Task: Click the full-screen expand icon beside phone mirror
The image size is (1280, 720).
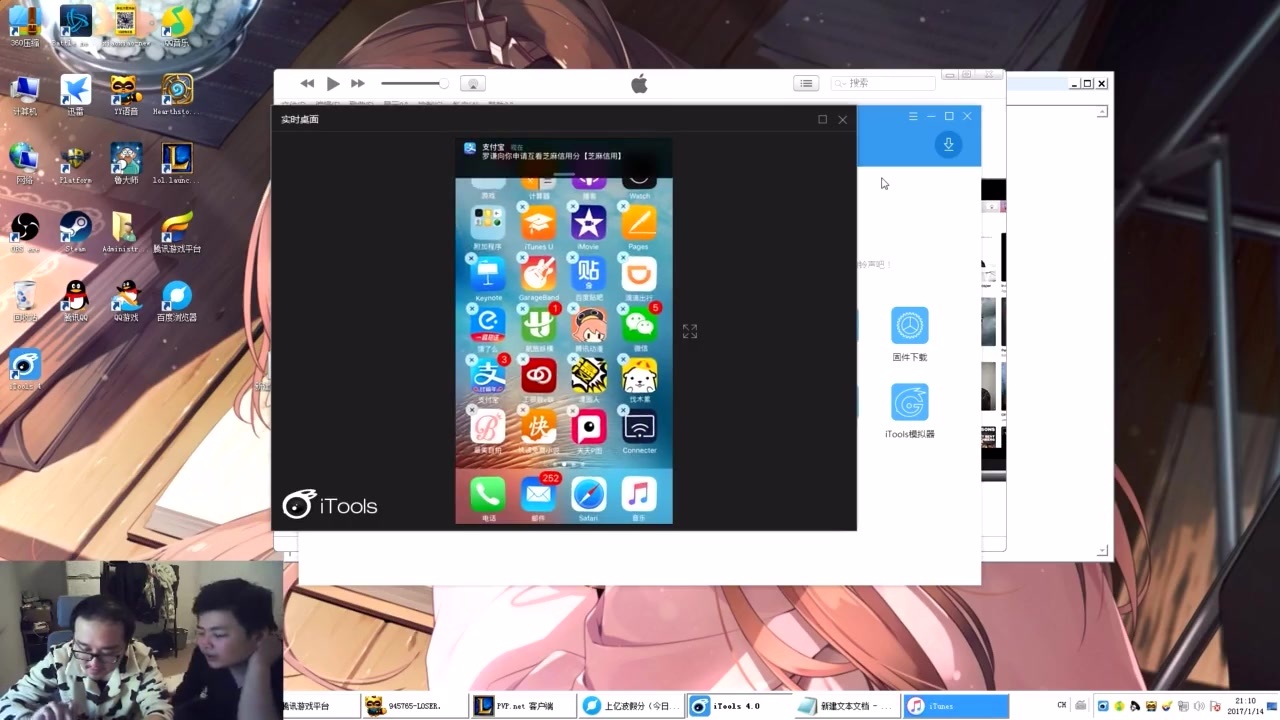Action: [690, 331]
